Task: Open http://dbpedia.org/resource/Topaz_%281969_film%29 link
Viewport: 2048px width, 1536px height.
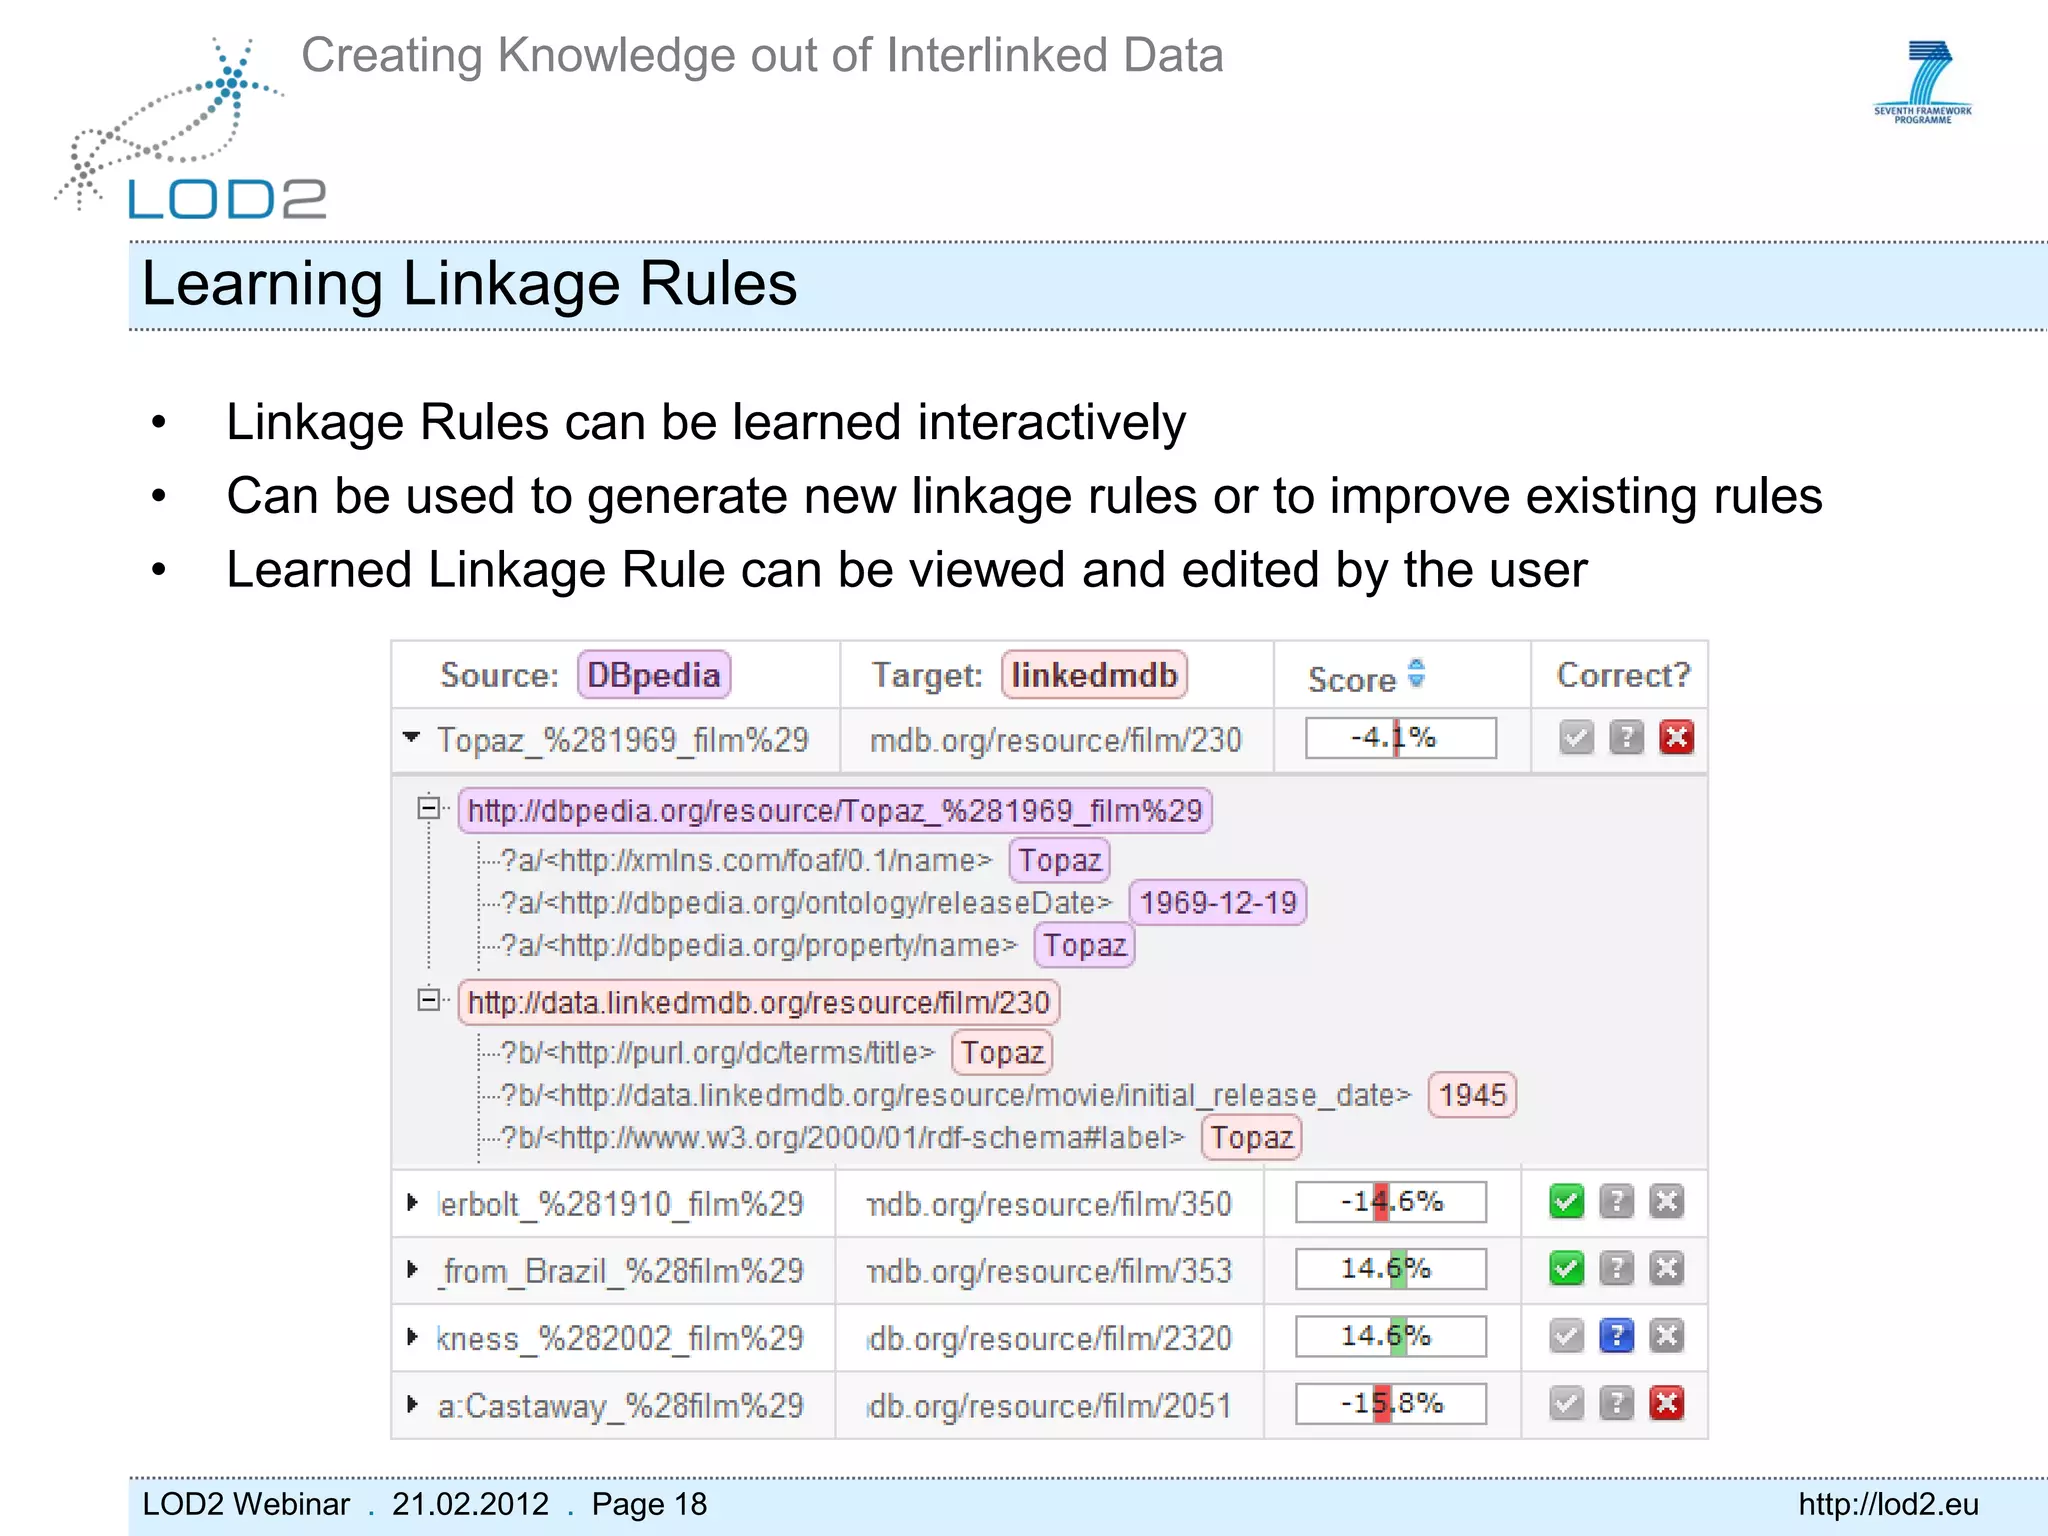Action: 835,810
